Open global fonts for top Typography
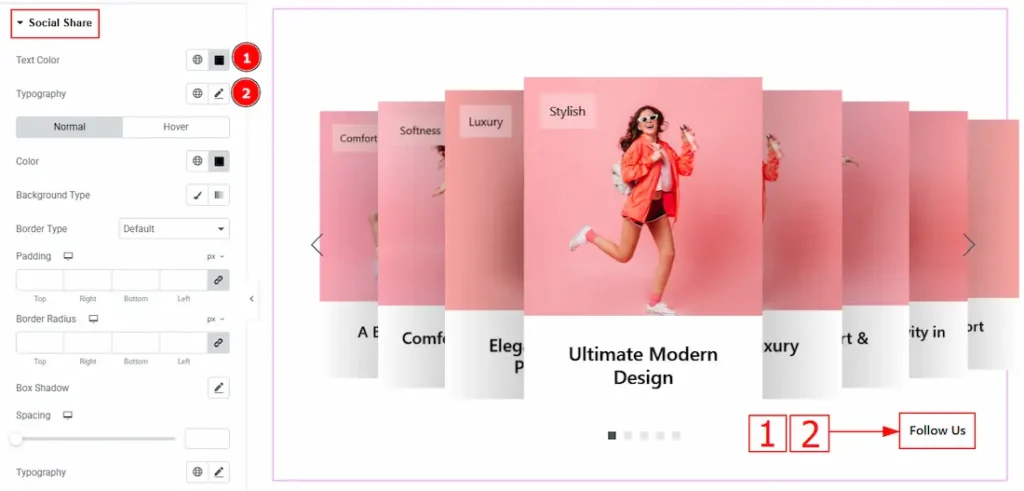The image size is (1024, 491). [197, 94]
